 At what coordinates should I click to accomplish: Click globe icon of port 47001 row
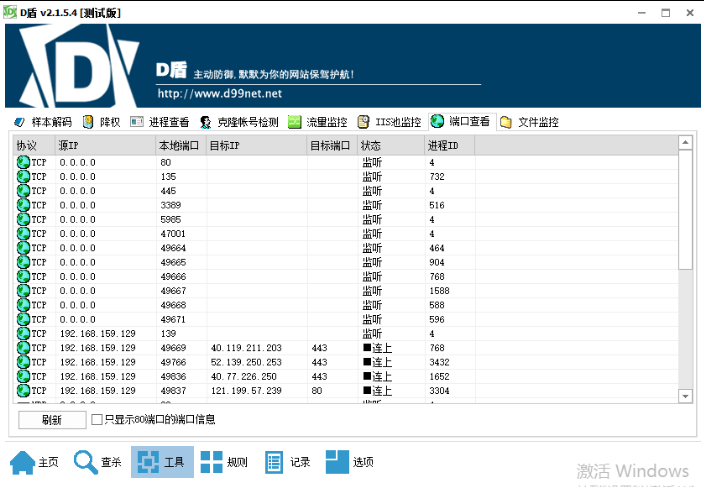coord(23,233)
